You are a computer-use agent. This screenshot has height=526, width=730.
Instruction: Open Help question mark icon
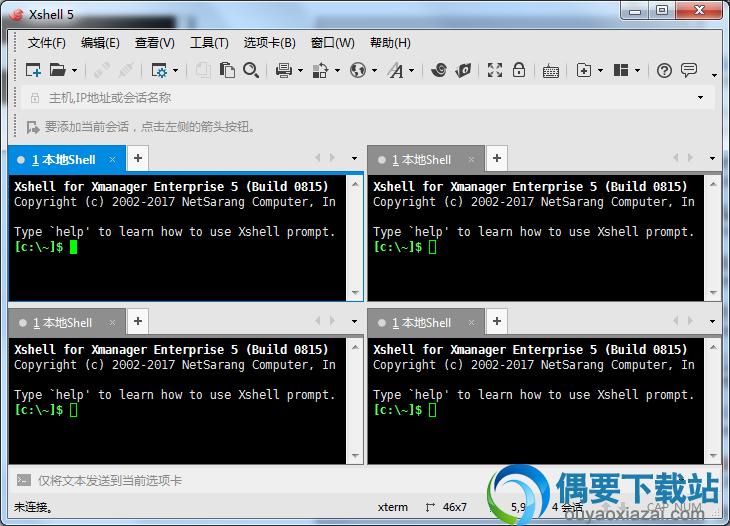(x=664, y=70)
